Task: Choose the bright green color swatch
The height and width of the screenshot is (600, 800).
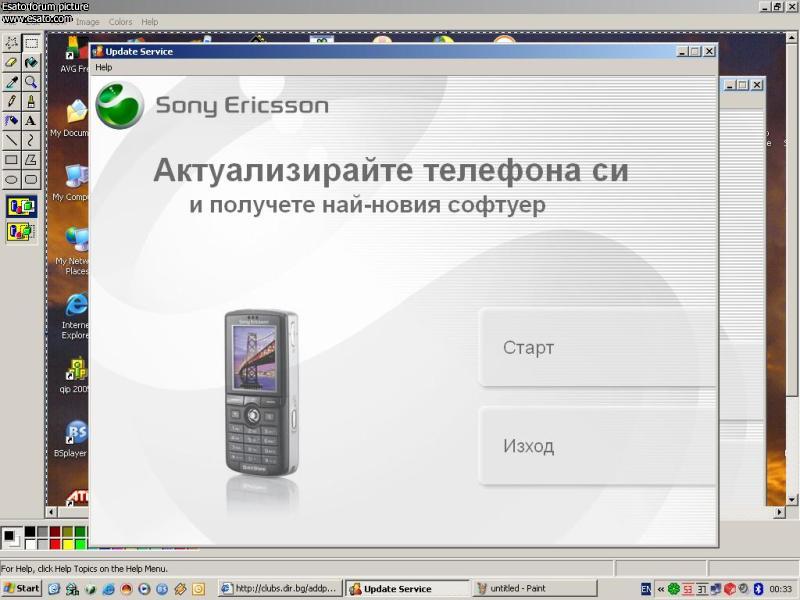Action: [80, 544]
